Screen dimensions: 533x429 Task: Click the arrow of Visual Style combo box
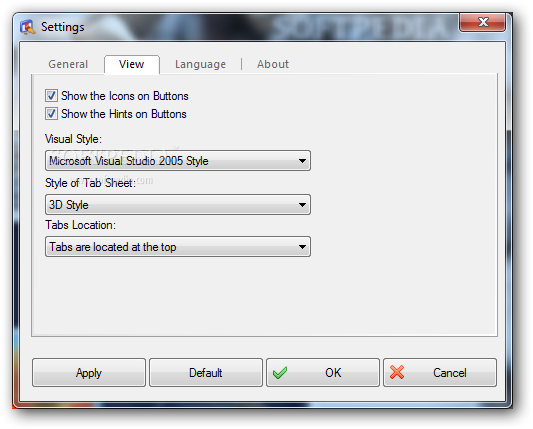click(302, 161)
